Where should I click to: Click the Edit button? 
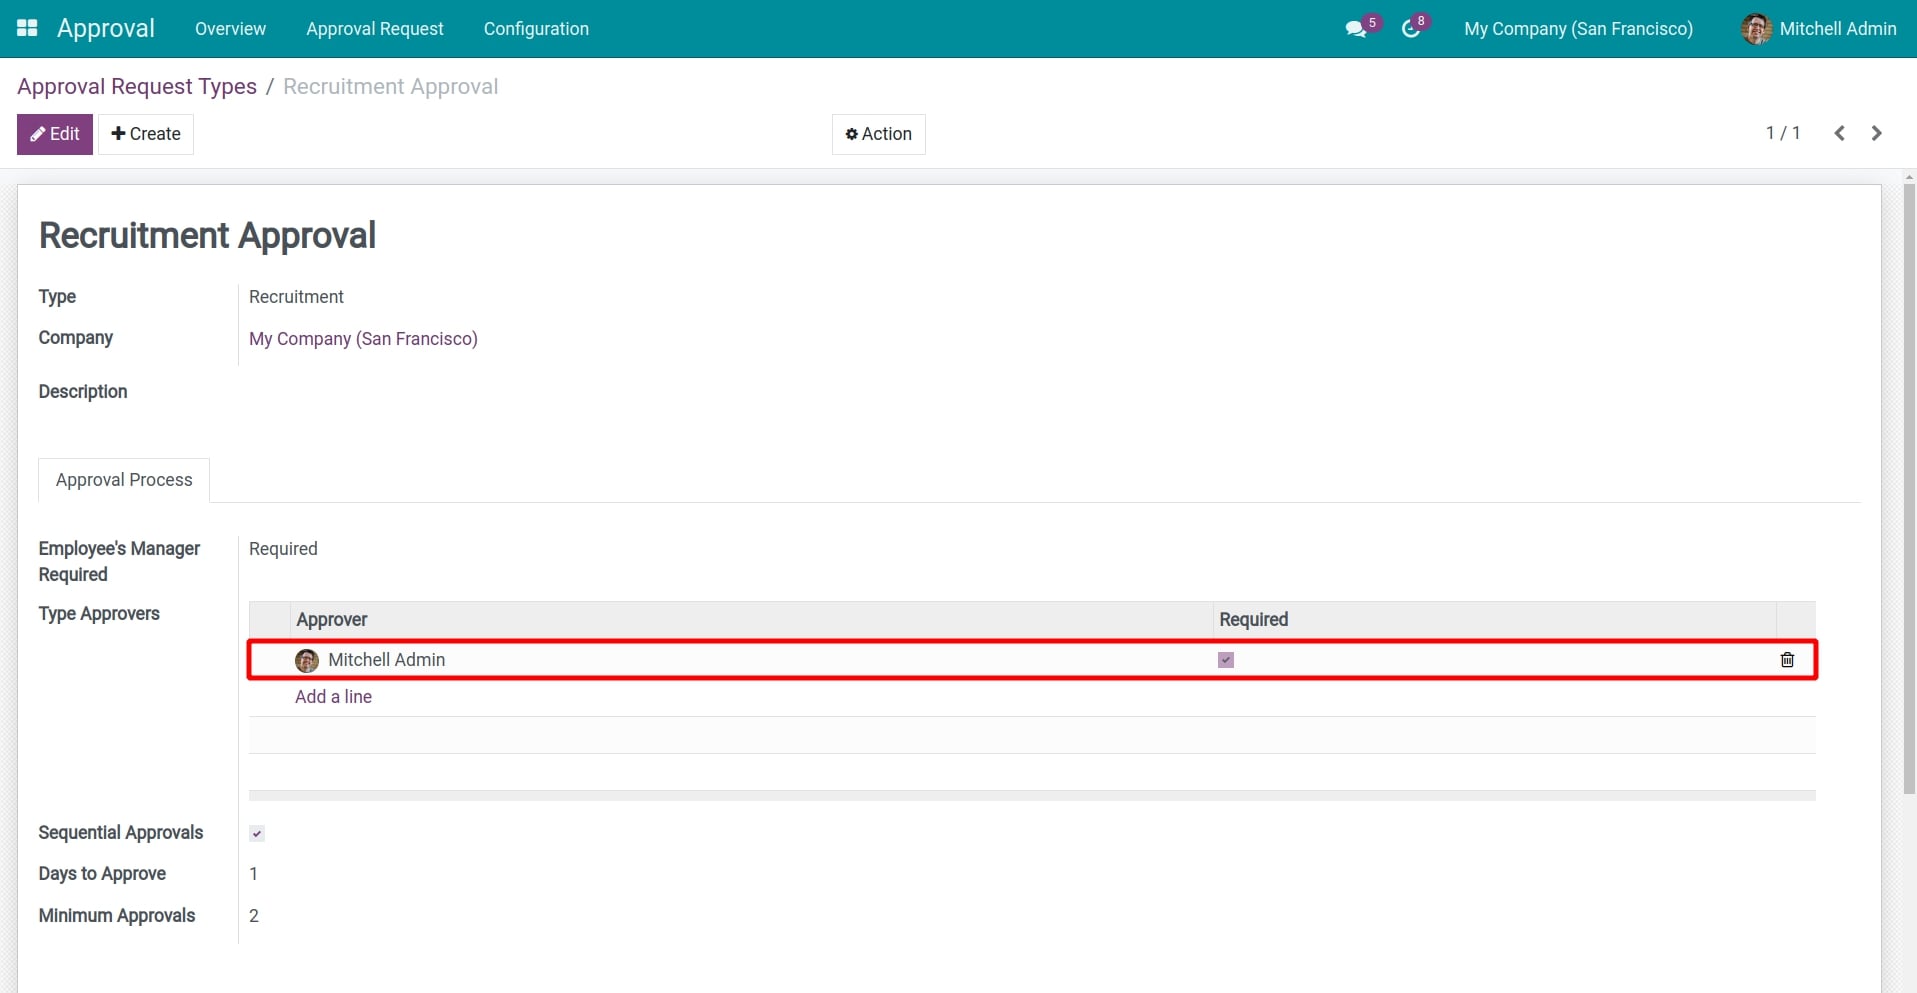[x=55, y=134]
